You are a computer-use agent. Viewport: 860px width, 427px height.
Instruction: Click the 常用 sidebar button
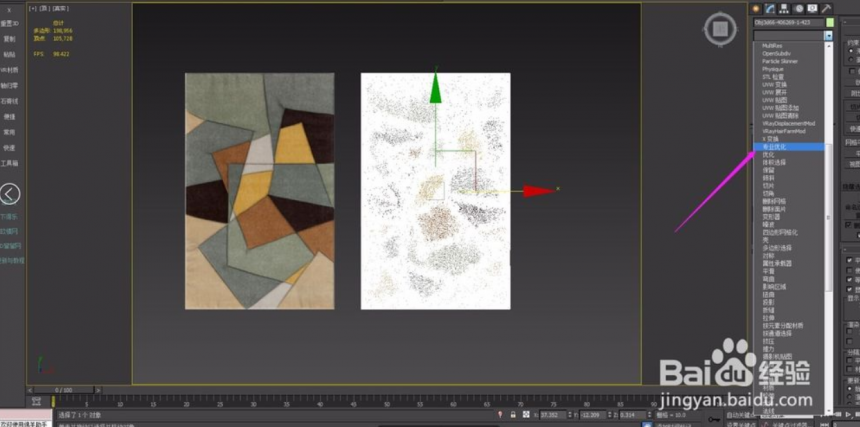(x=10, y=132)
